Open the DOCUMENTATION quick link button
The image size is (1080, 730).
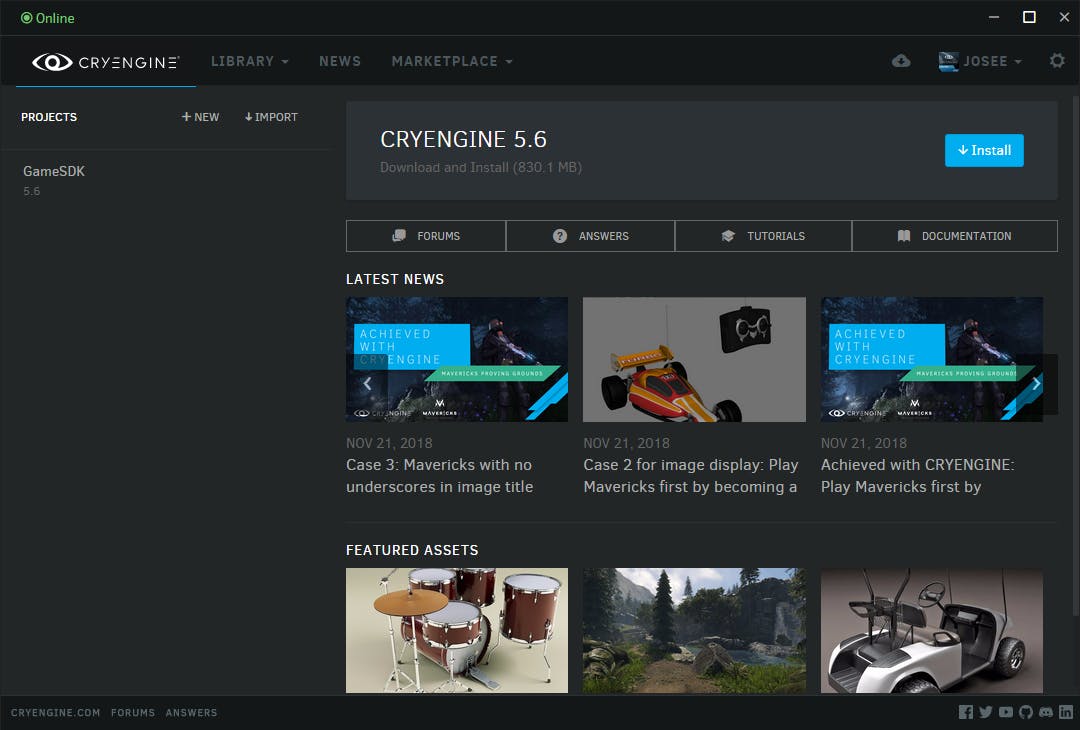pyautogui.click(x=955, y=236)
